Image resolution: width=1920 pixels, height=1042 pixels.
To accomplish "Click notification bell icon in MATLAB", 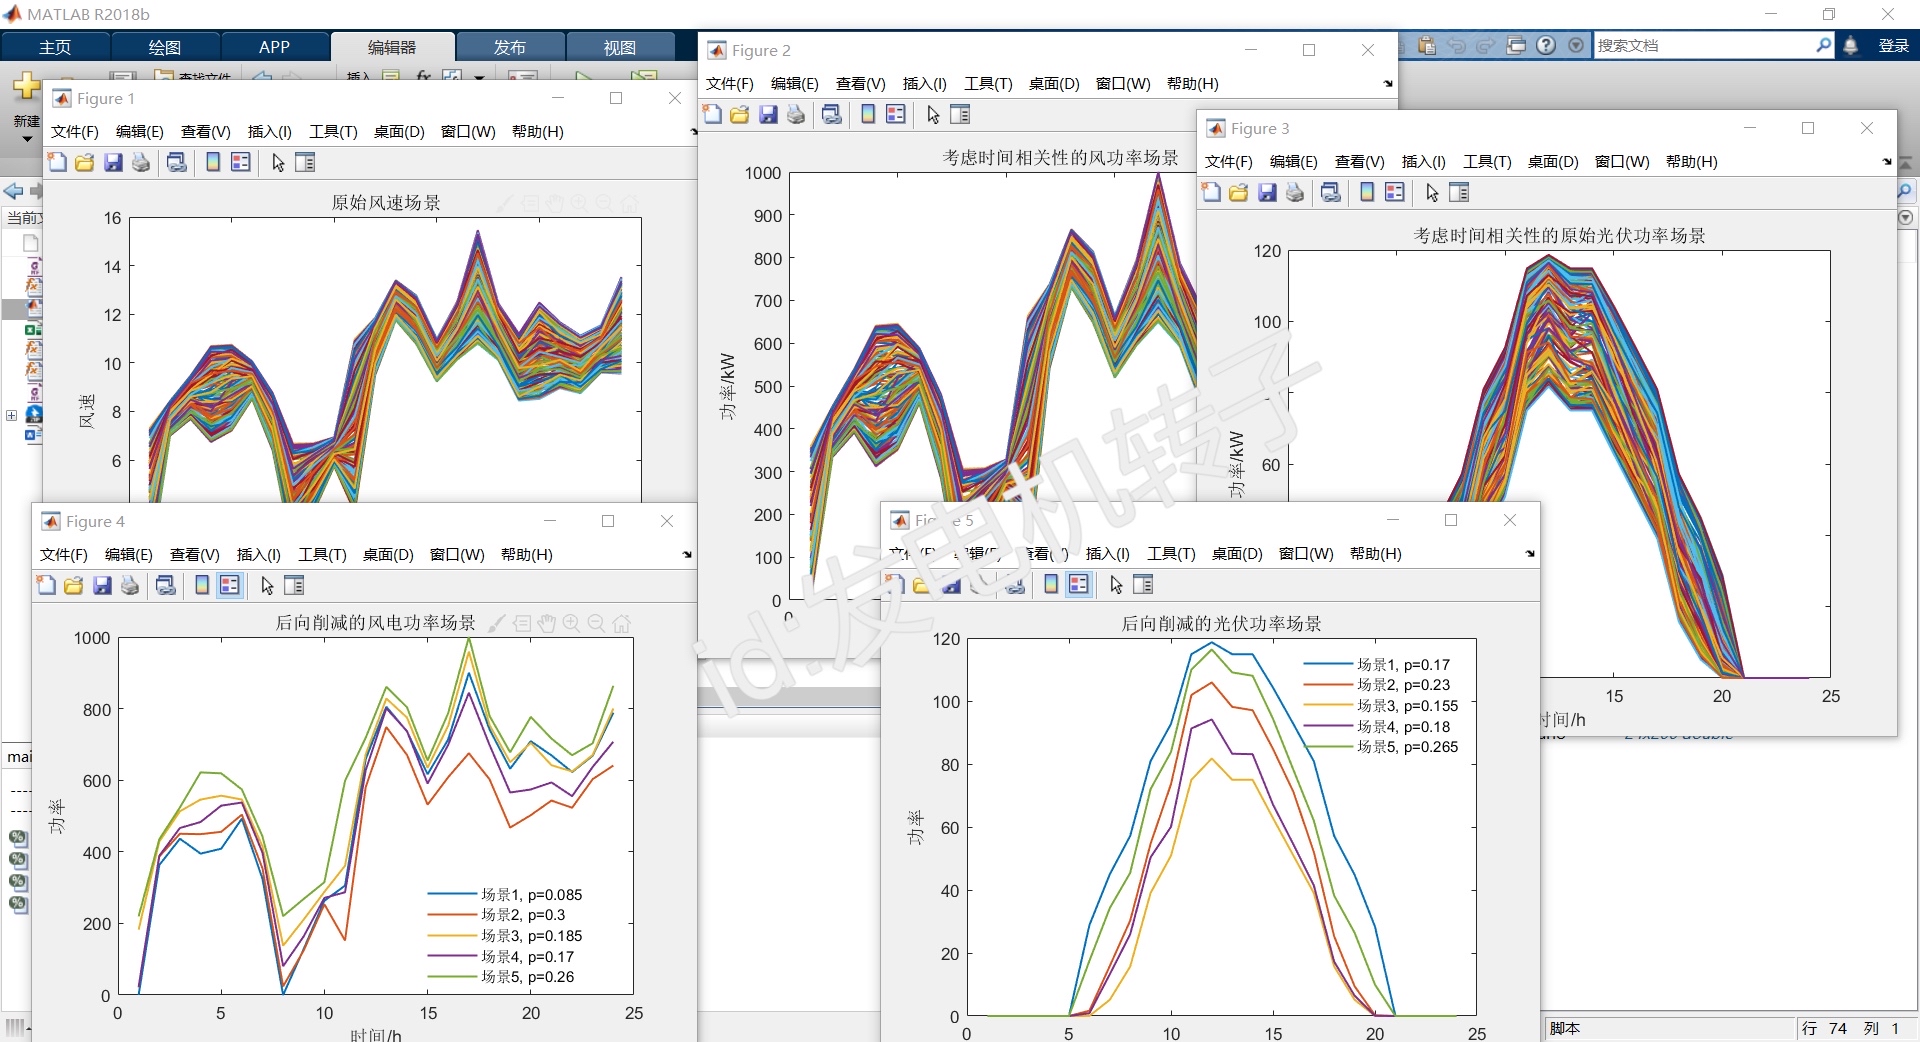I will 1851,45.
